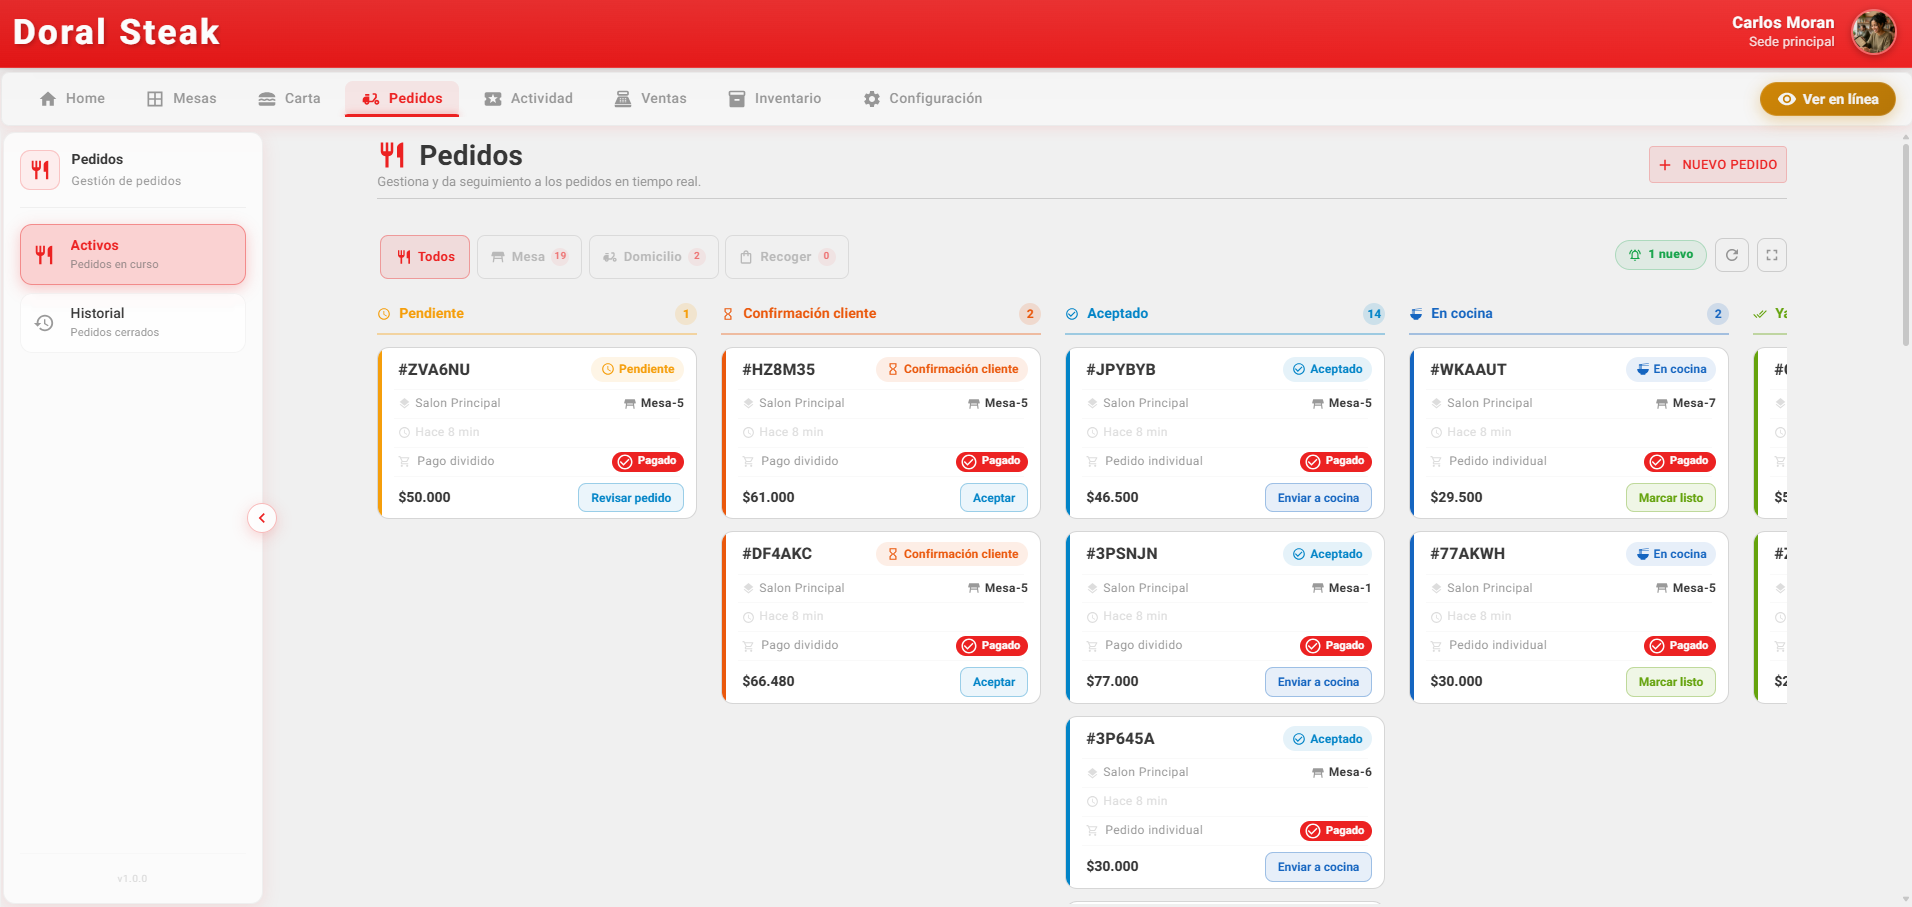
Task: Select the Todos filter
Action: (425, 257)
